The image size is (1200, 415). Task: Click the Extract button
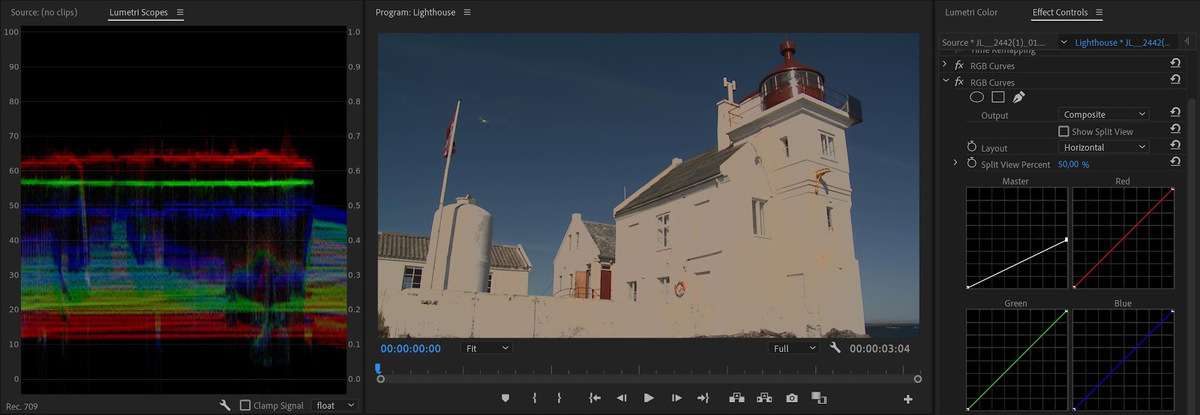tap(764, 398)
